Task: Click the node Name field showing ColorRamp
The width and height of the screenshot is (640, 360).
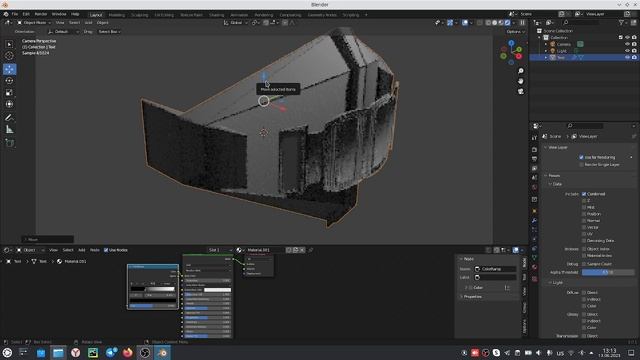Action: click(495, 269)
